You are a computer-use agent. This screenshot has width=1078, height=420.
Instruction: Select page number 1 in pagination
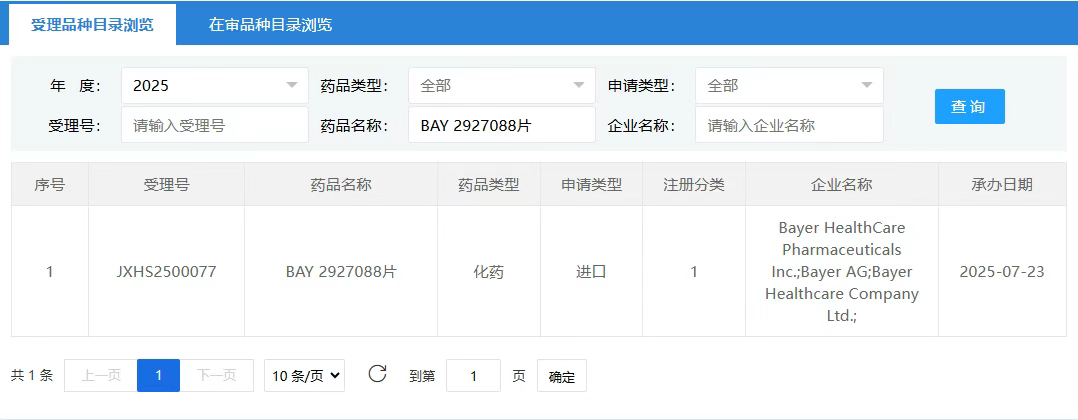(158, 376)
